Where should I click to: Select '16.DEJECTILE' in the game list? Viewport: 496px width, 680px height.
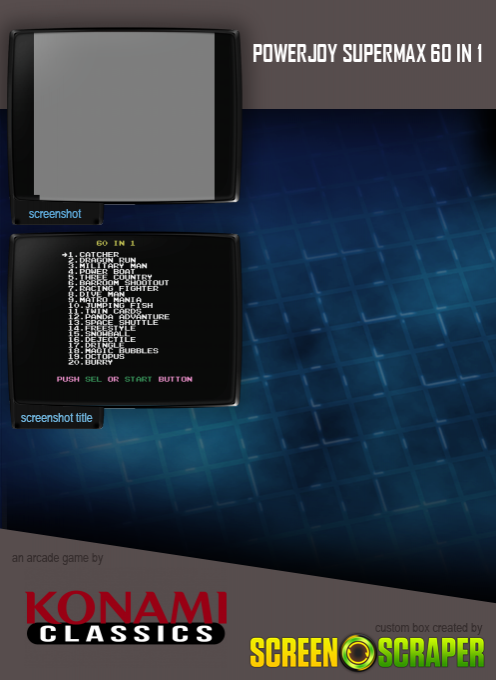point(102,339)
